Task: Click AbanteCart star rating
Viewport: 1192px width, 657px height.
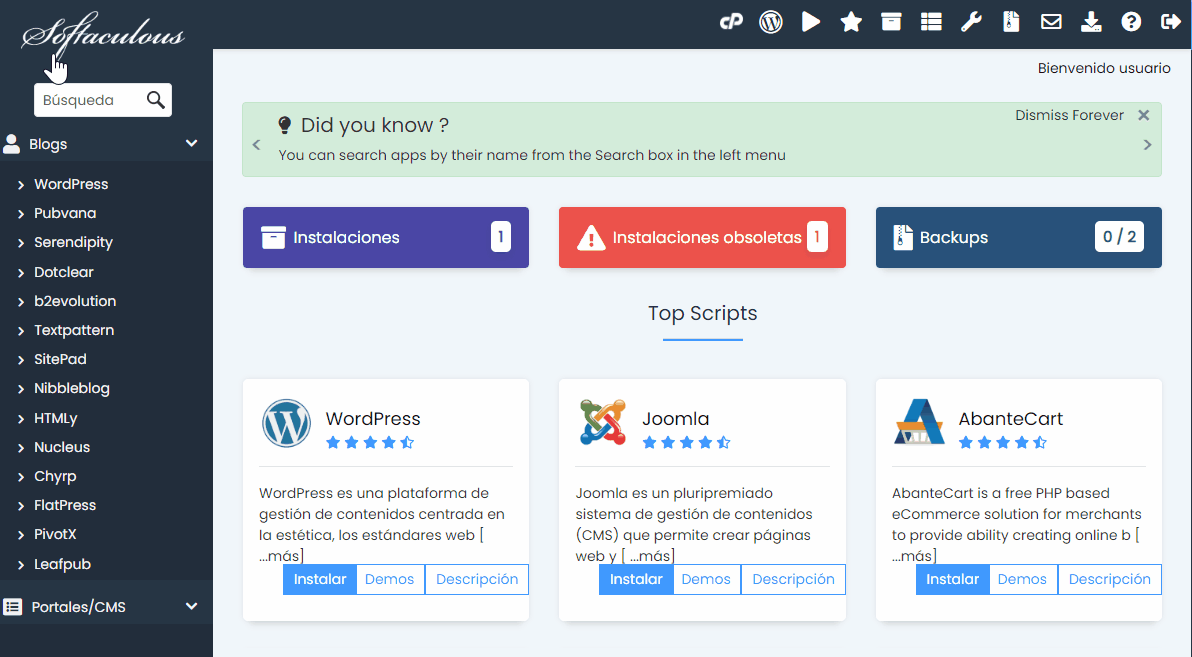Action: 1003,443
